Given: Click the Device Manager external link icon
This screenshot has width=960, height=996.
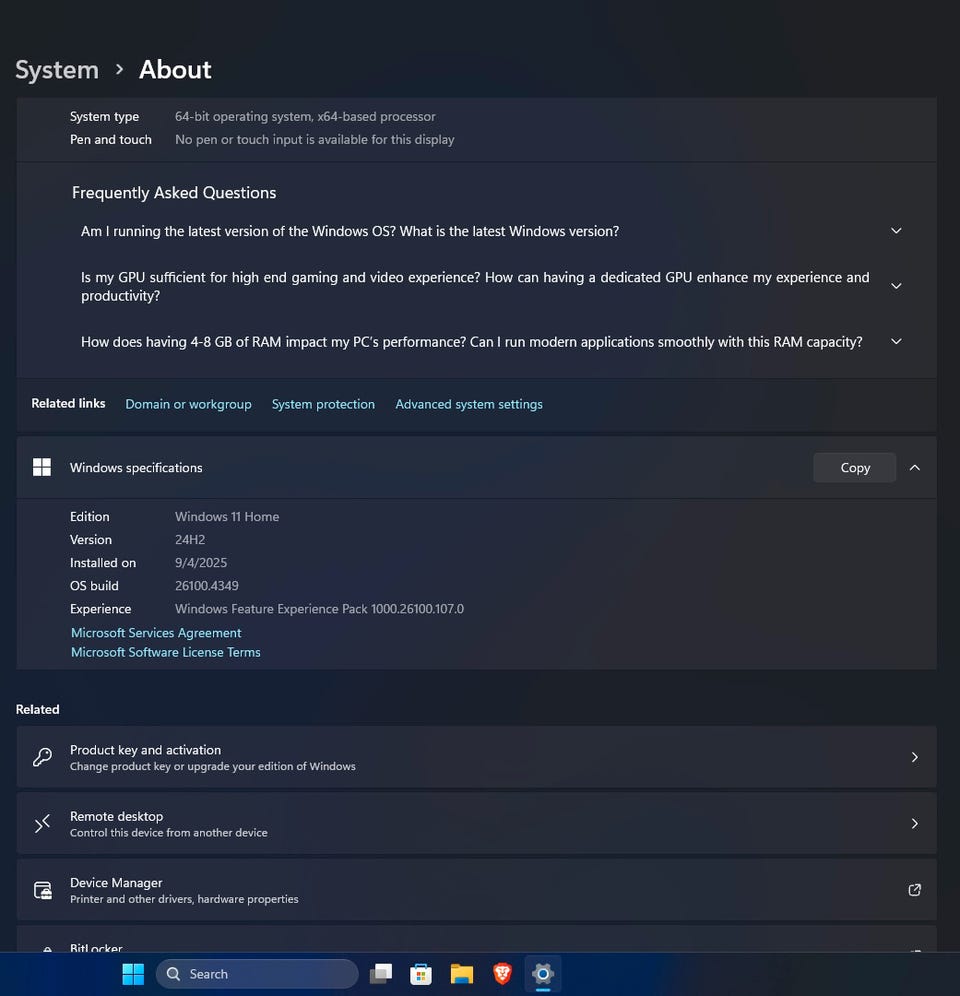Looking at the screenshot, I should click(914, 890).
